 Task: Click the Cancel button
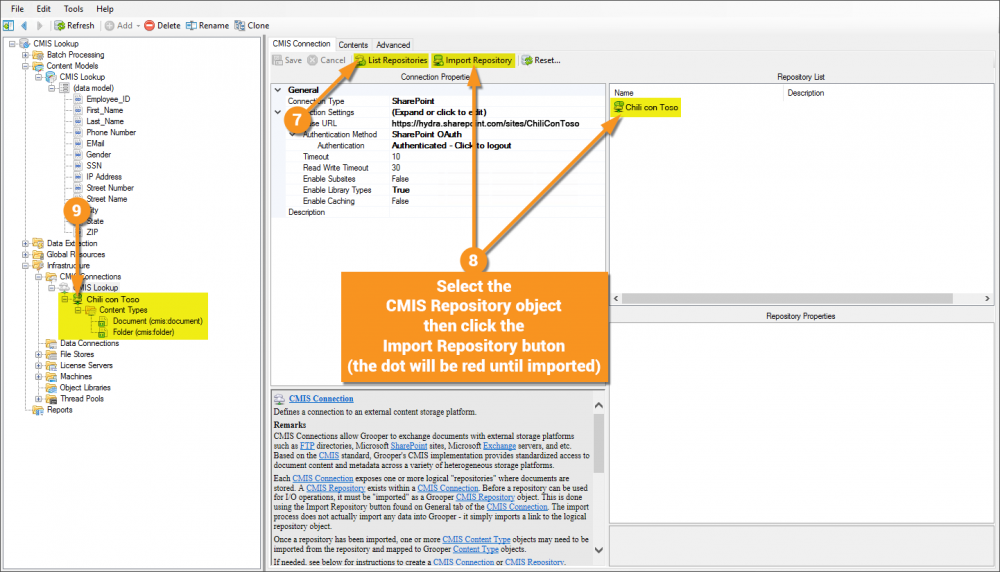pos(327,60)
